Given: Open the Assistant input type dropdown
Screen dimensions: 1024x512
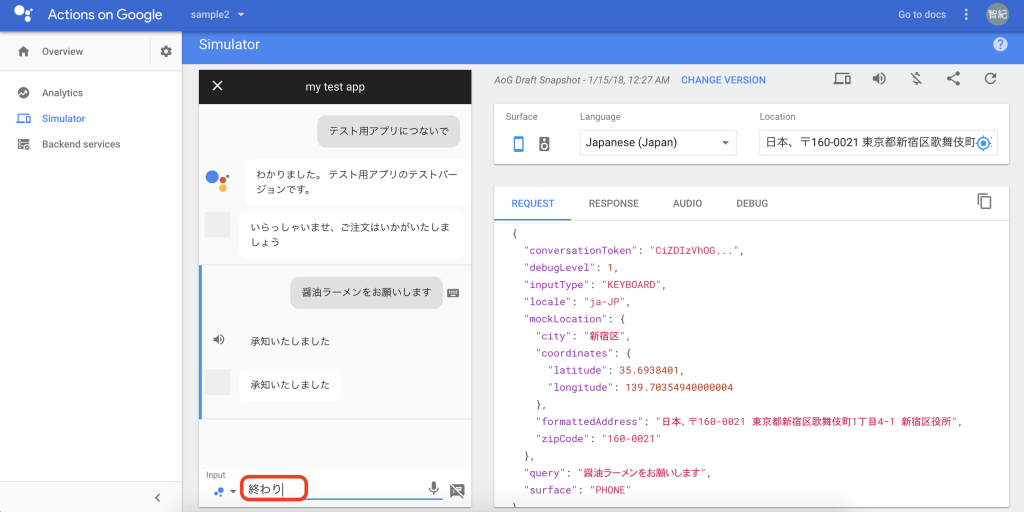Looking at the screenshot, I should tap(224, 491).
